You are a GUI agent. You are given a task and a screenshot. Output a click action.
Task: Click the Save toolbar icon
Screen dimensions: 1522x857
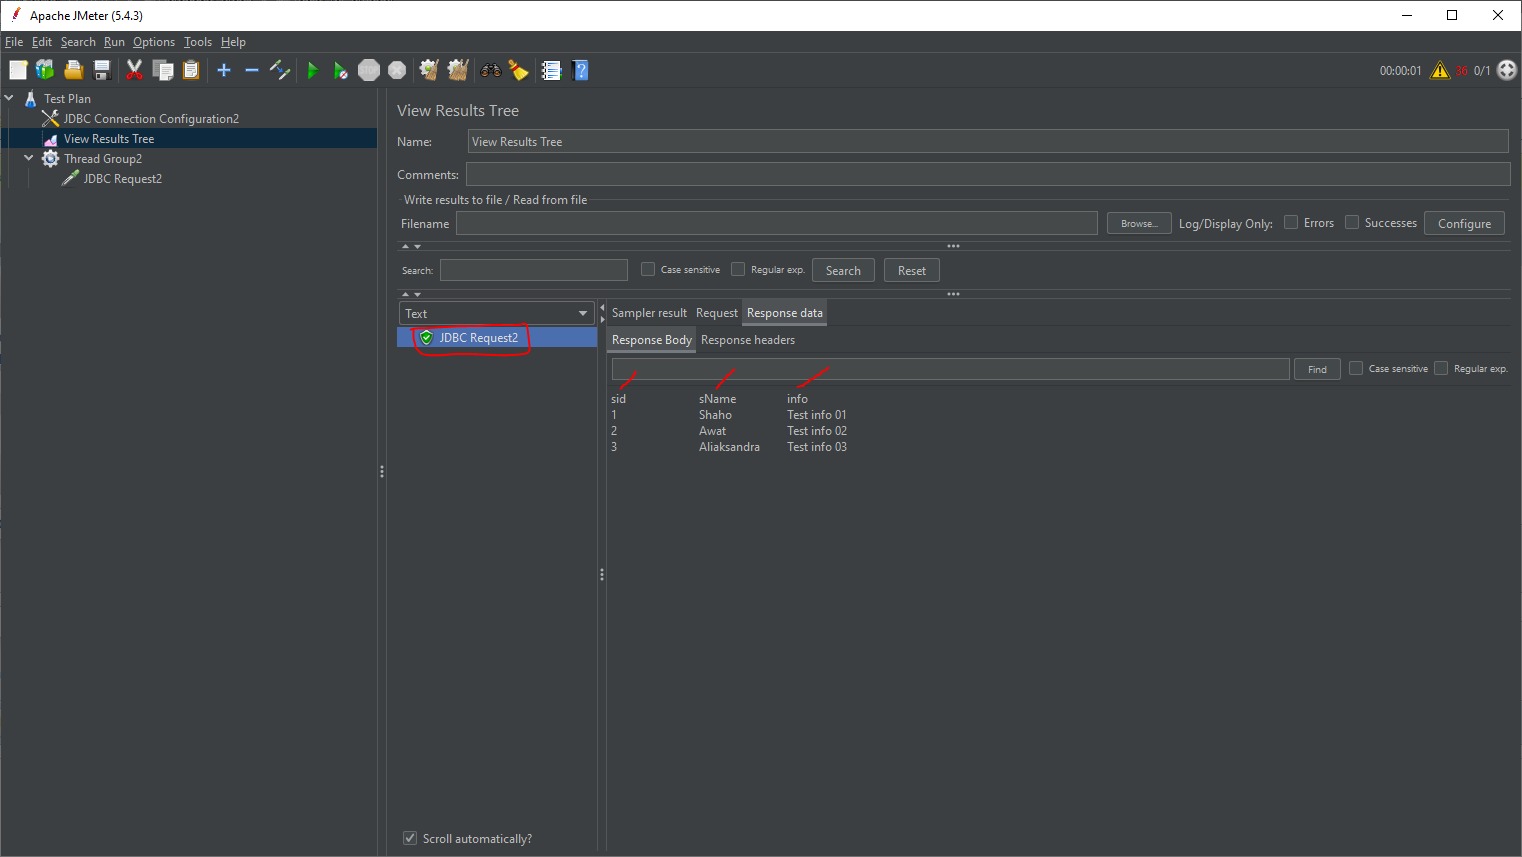point(101,70)
